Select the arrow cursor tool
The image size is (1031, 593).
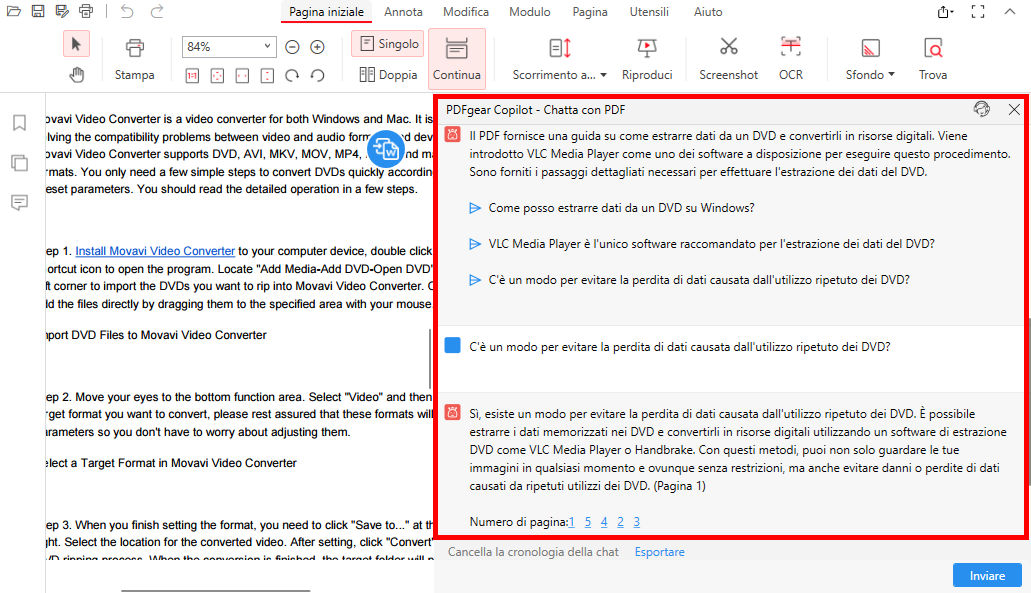(x=76, y=45)
